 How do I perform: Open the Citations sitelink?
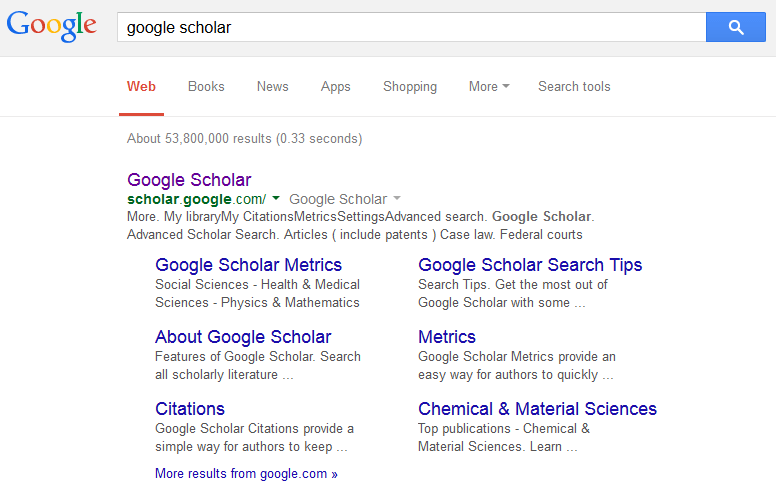pos(190,409)
